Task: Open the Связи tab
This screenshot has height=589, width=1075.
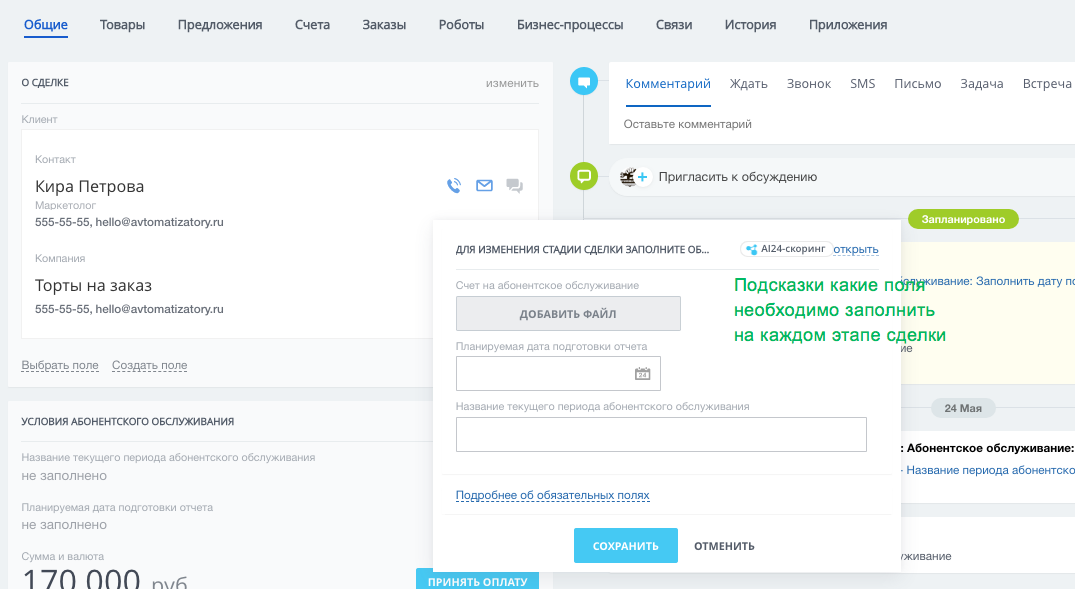Action: (674, 25)
